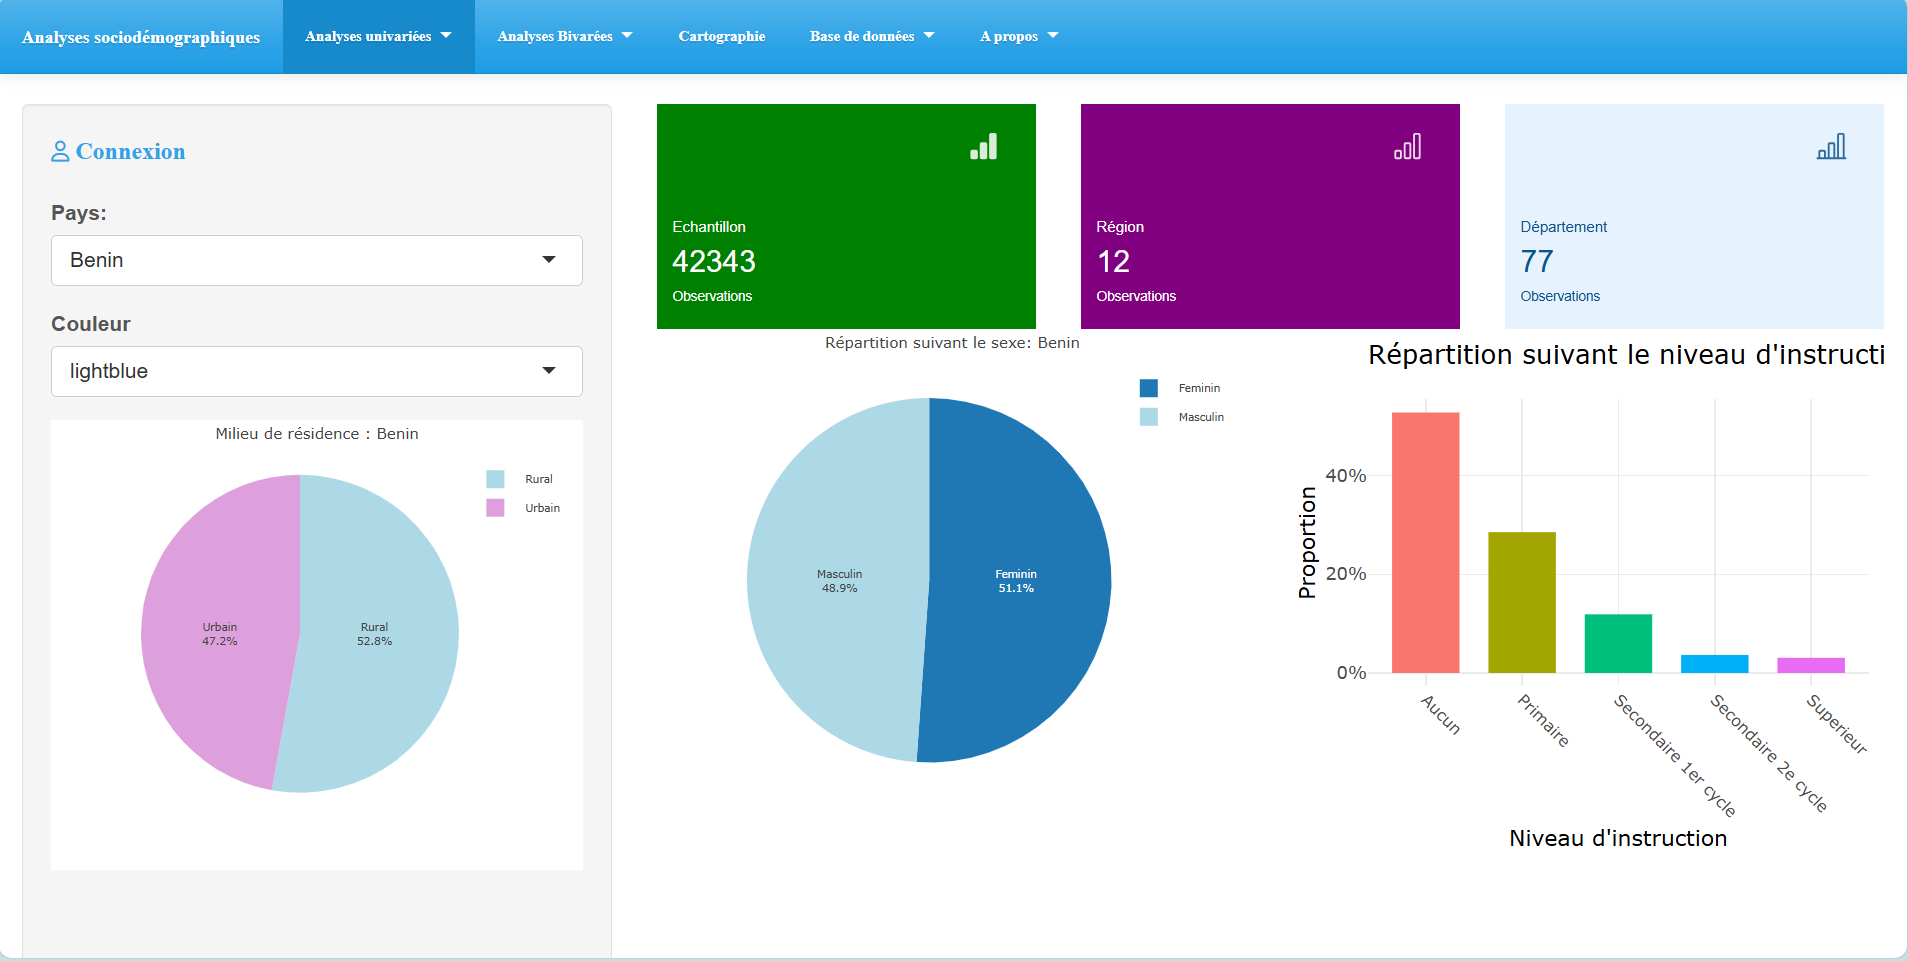Open the Couleur dropdown showing lightblue

point(316,371)
